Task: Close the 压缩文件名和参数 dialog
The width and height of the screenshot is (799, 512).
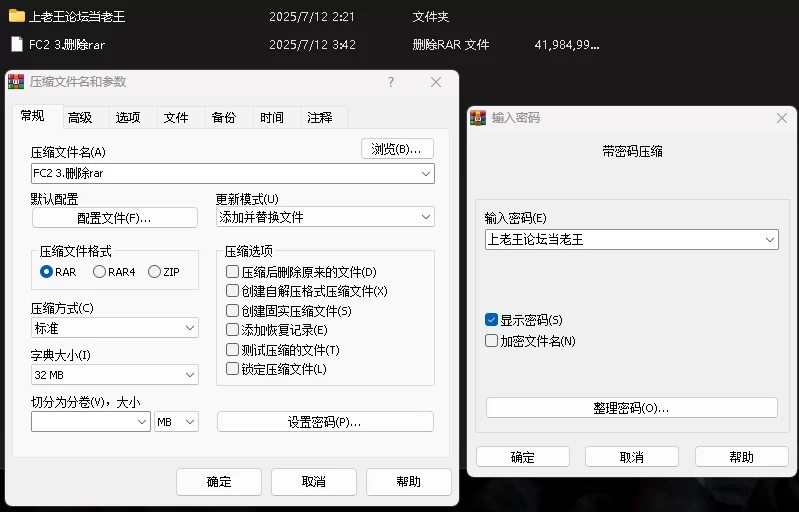Action: (436, 82)
